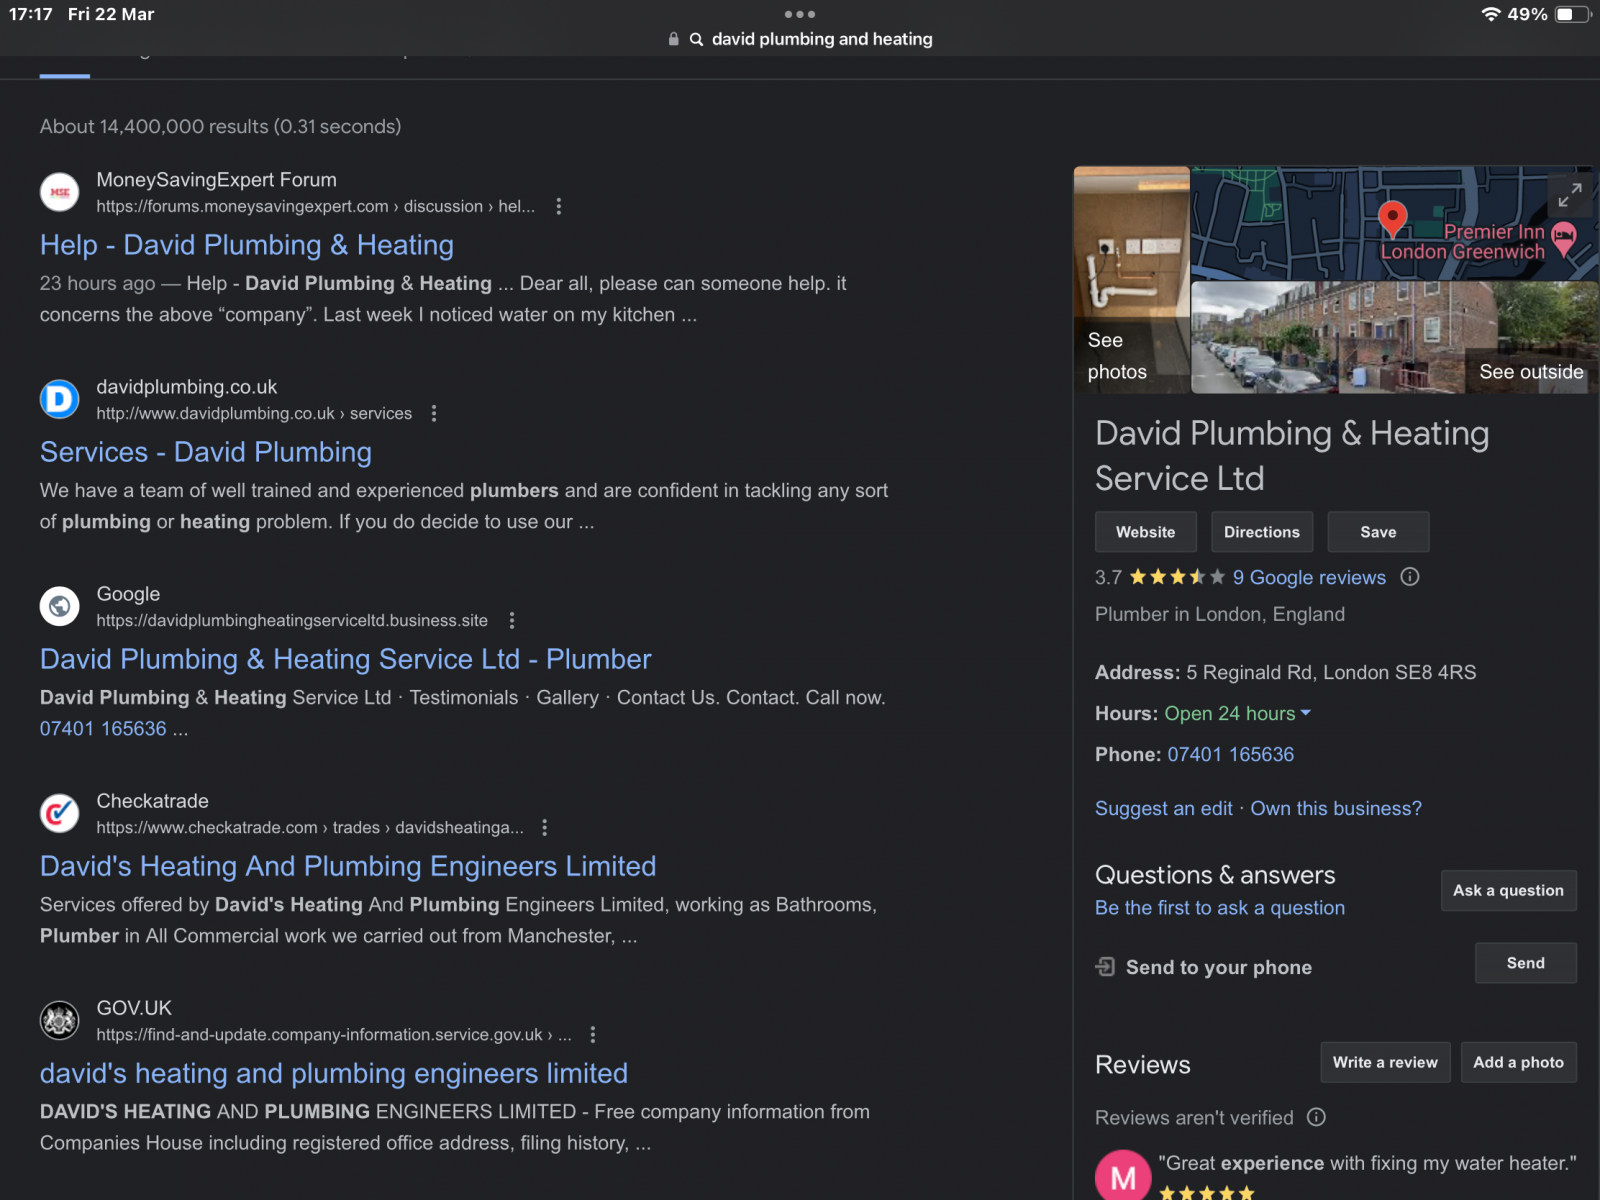The image size is (1600, 1200).
Task: Click the '9 Google reviews' link
Action: tap(1309, 577)
